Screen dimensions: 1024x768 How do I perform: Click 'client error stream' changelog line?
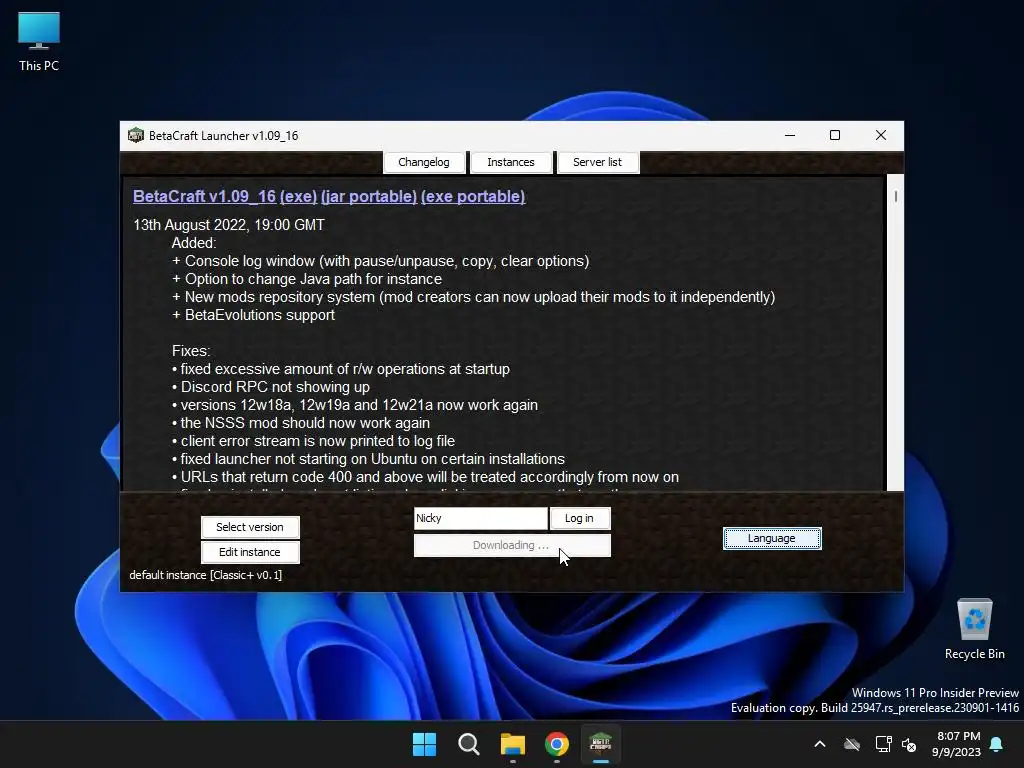point(313,441)
